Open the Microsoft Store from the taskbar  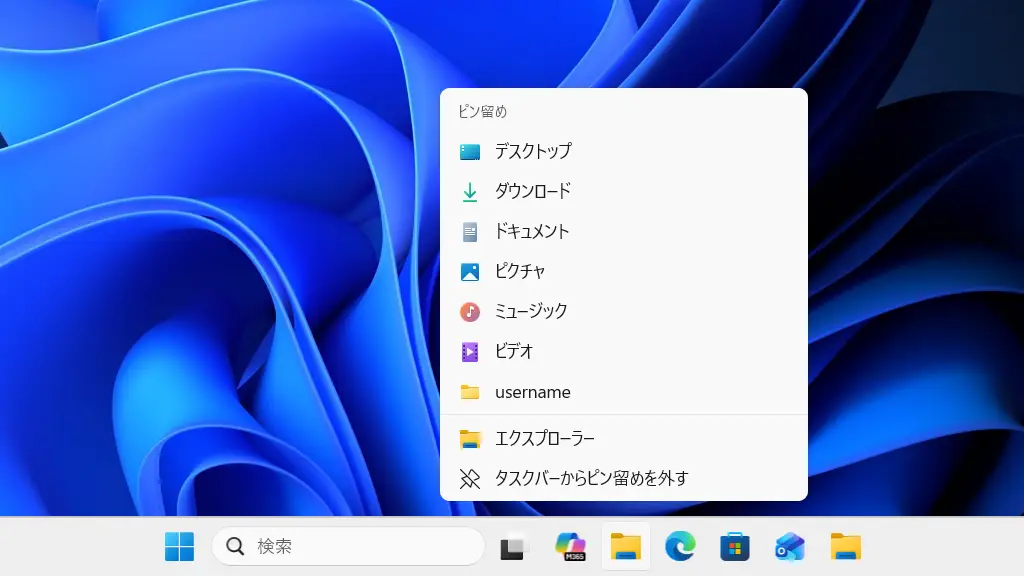[x=735, y=547]
